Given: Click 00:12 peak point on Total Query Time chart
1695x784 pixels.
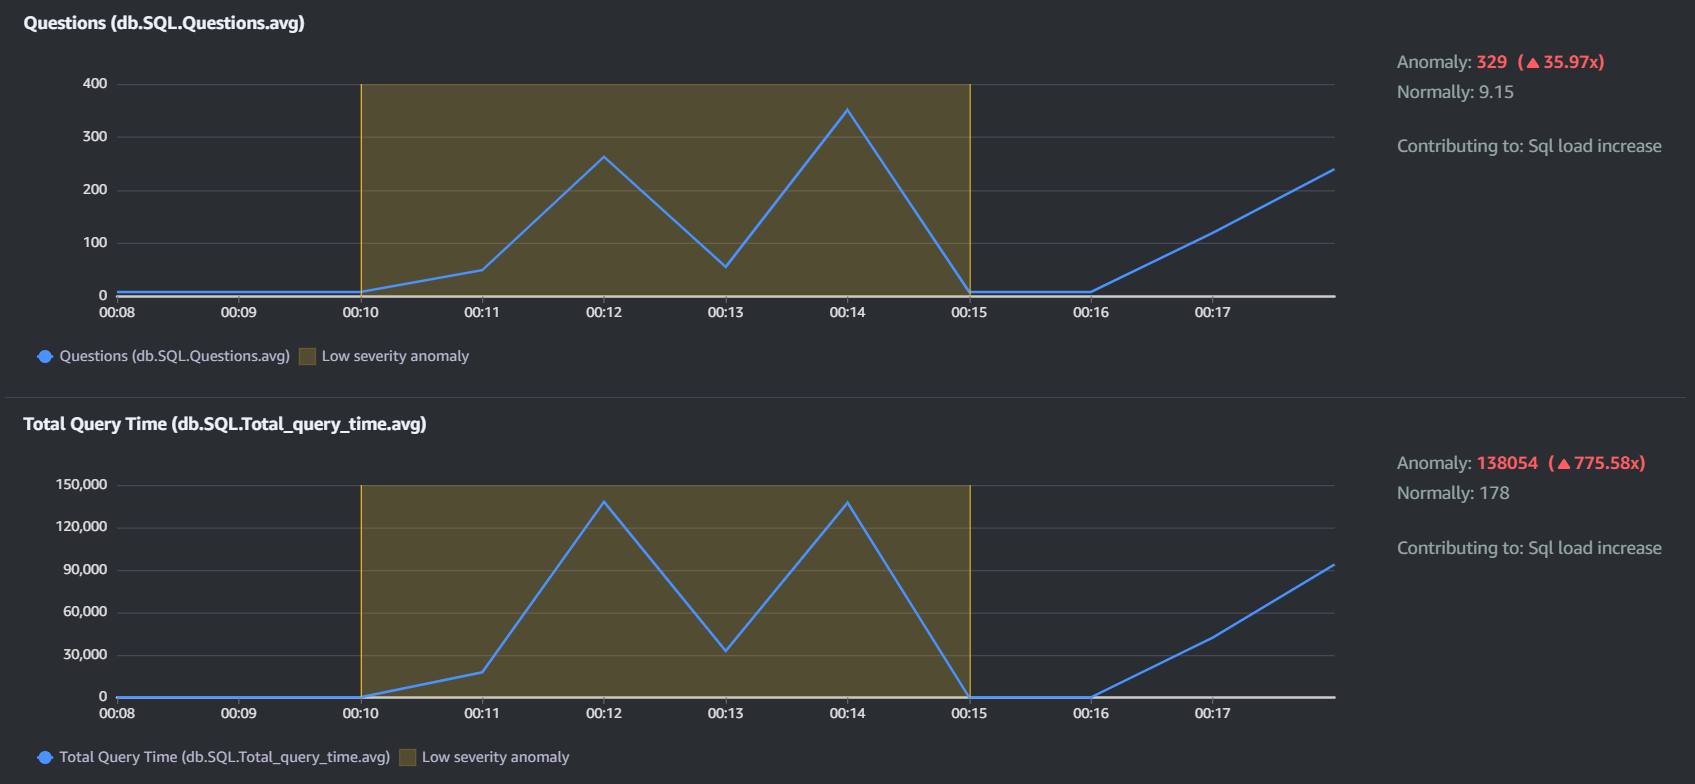Looking at the screenshot, I should click(604, 502).
